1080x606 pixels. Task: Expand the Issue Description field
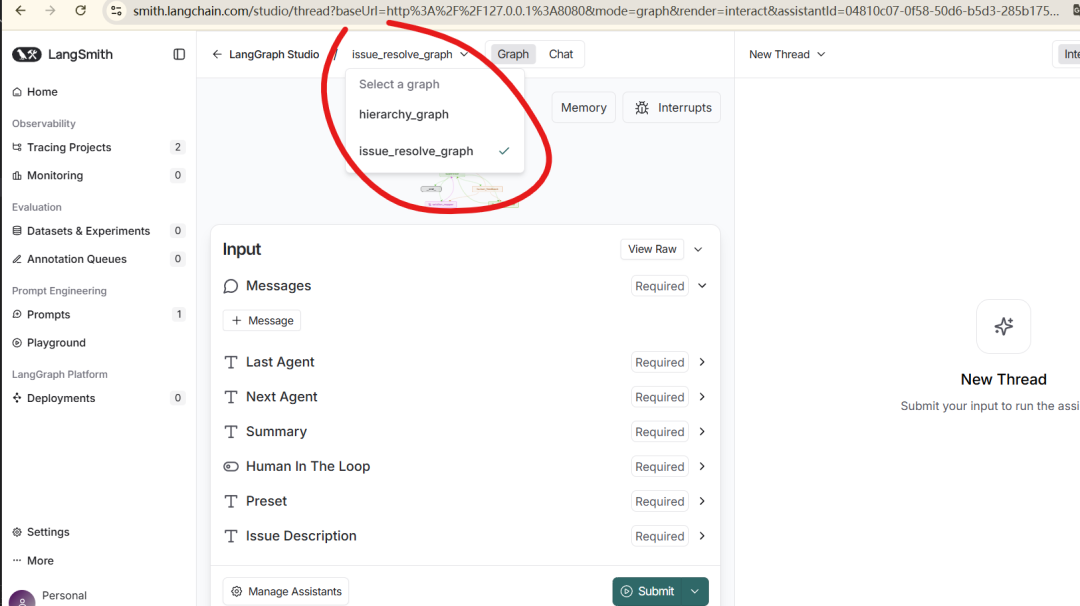pyautogui.click(x=702, y=536)
